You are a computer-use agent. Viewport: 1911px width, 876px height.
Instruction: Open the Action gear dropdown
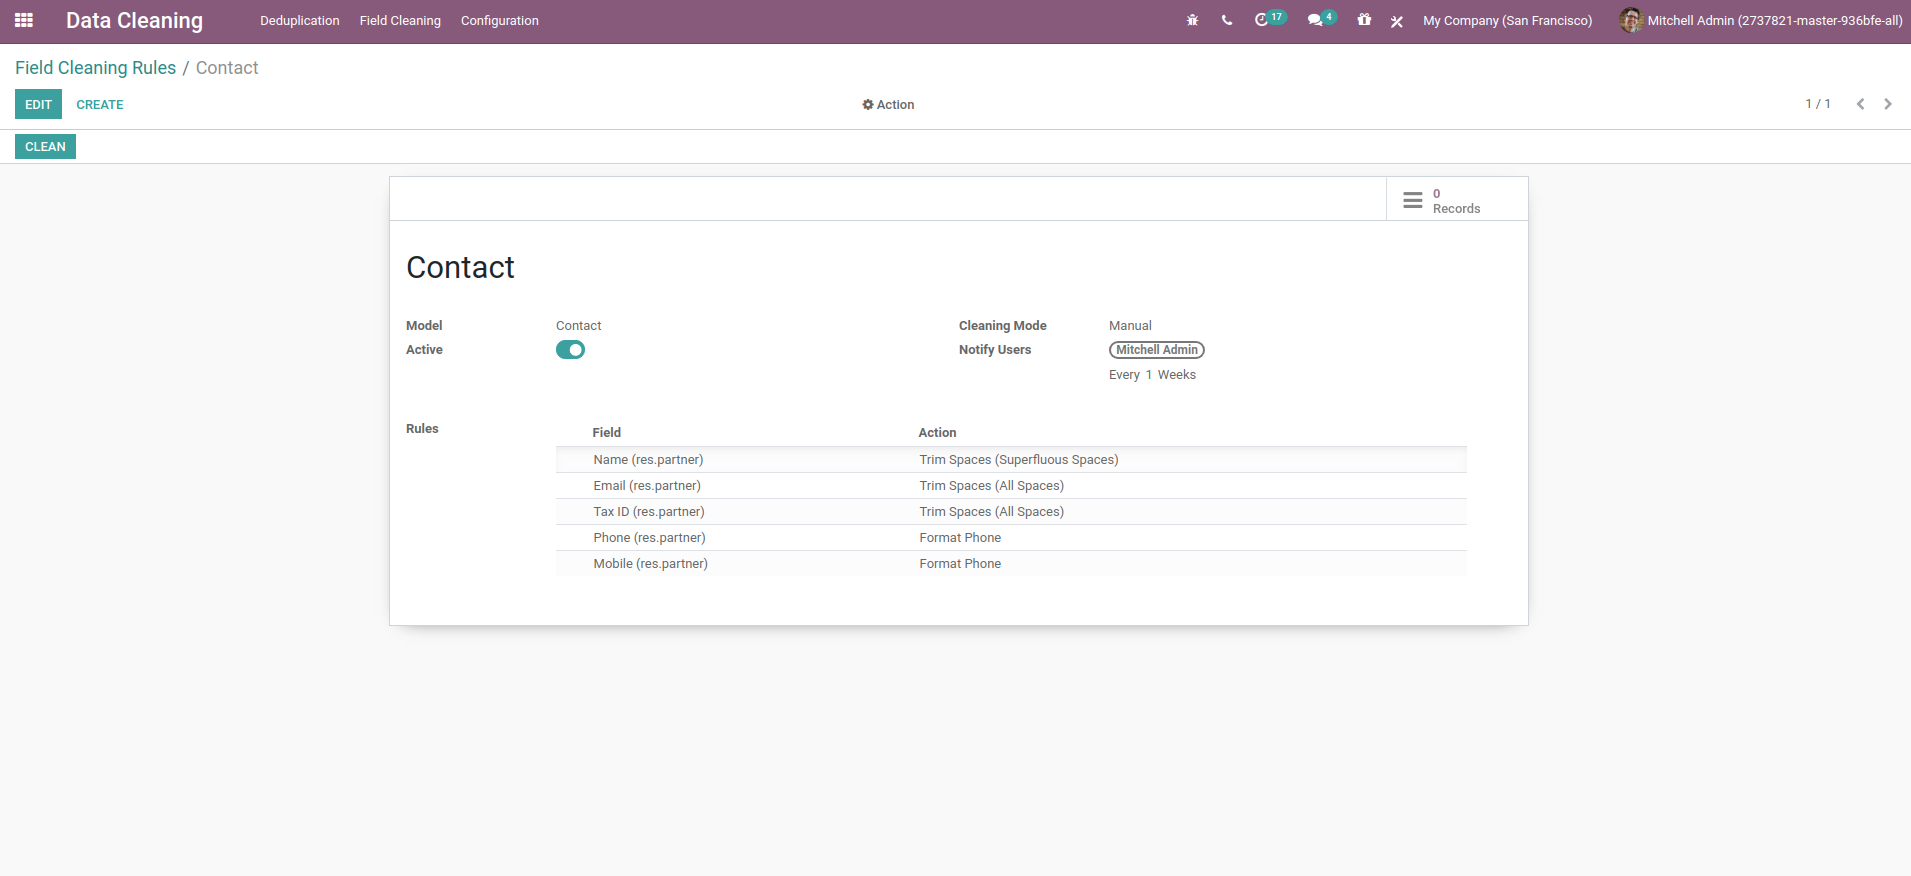click(888, 104)
